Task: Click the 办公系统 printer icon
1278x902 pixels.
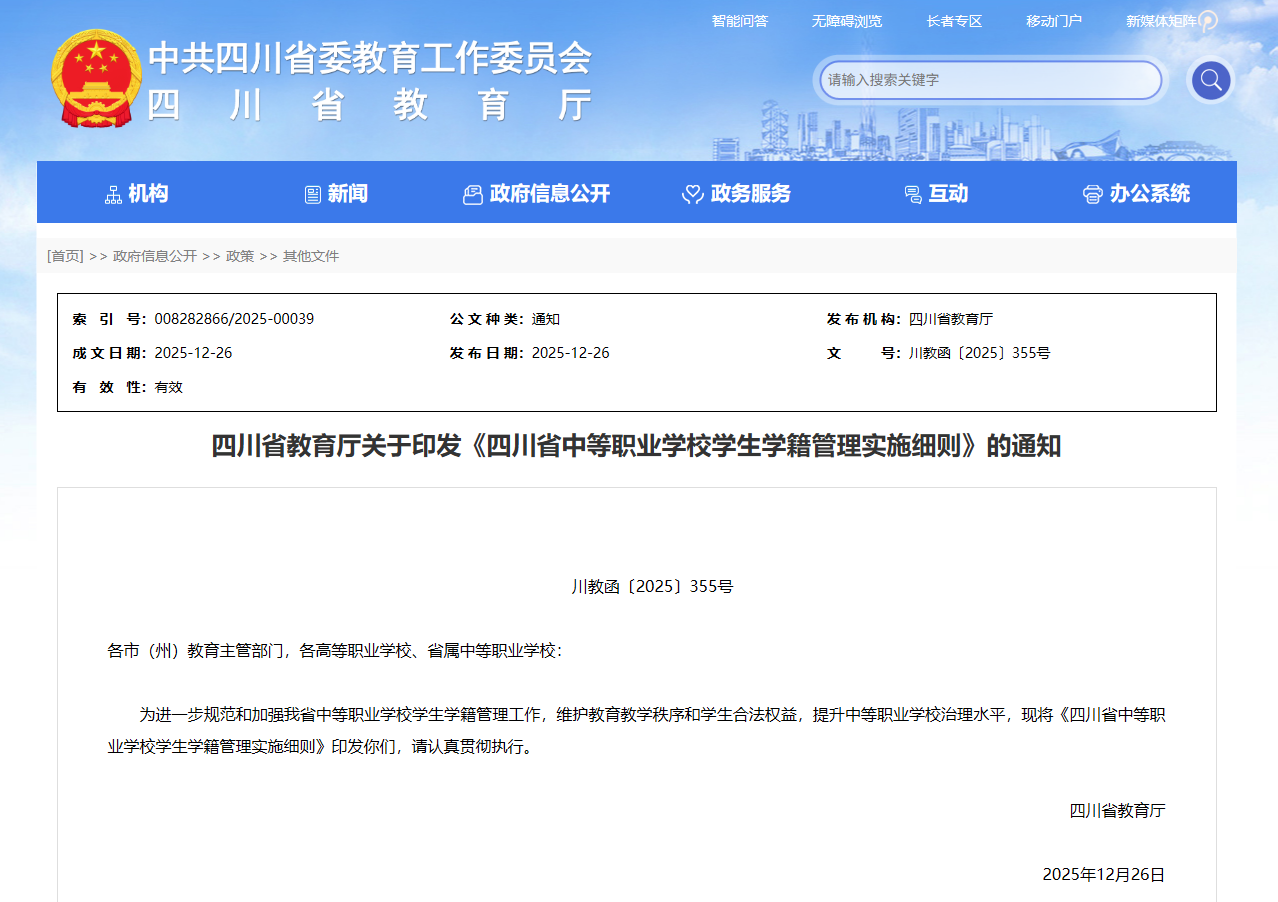Action: point(1092,195)
